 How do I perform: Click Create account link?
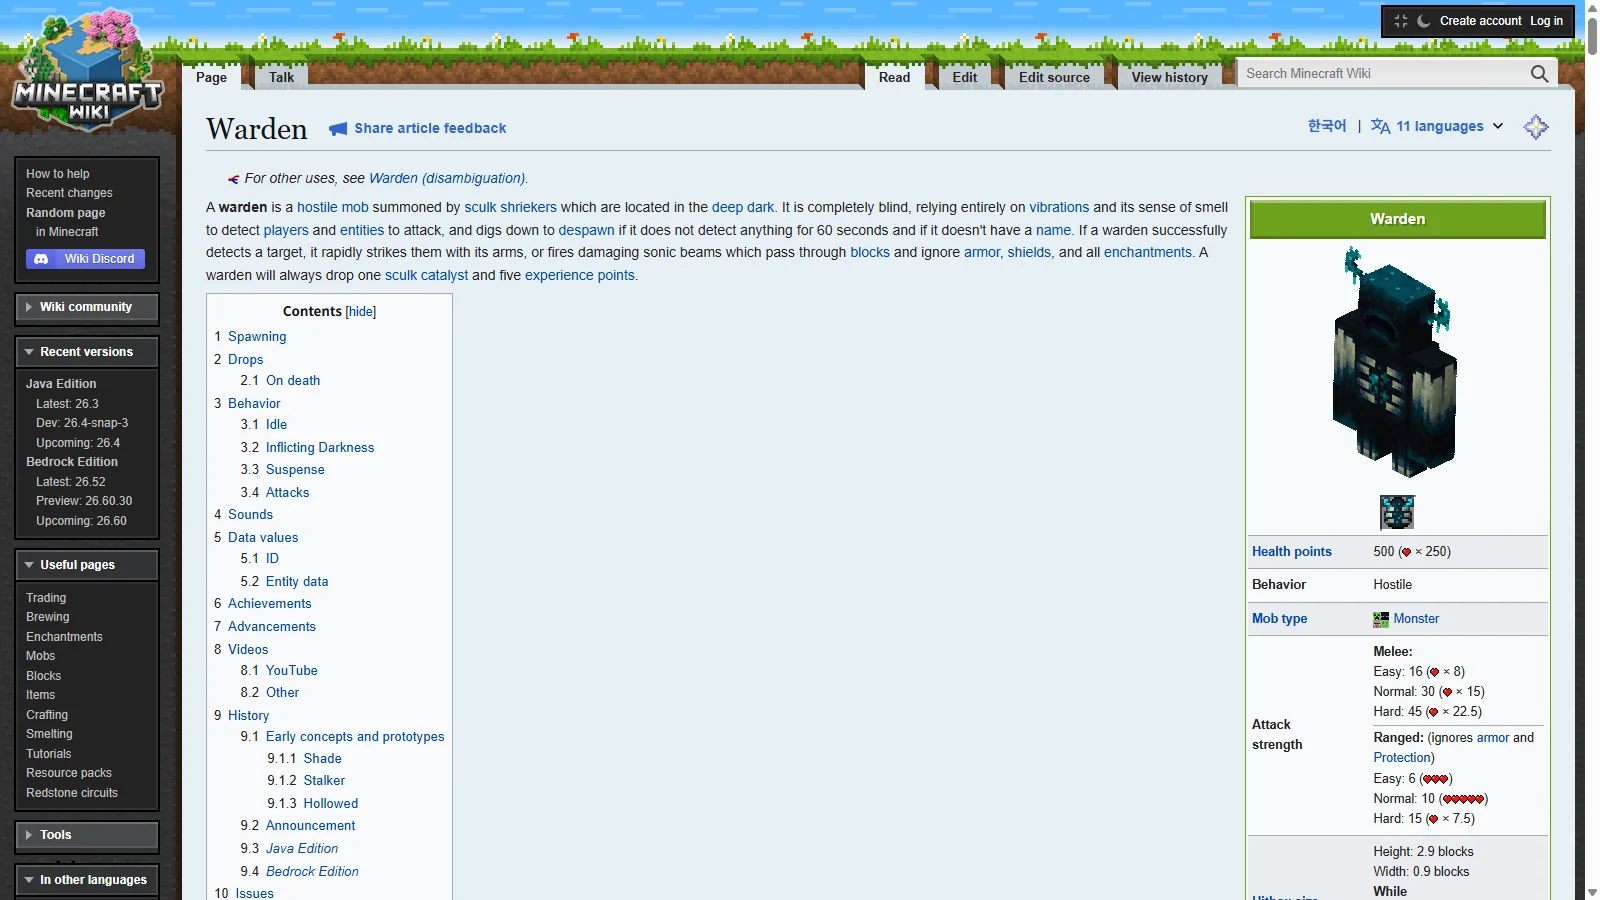(x=1480, y=21)
